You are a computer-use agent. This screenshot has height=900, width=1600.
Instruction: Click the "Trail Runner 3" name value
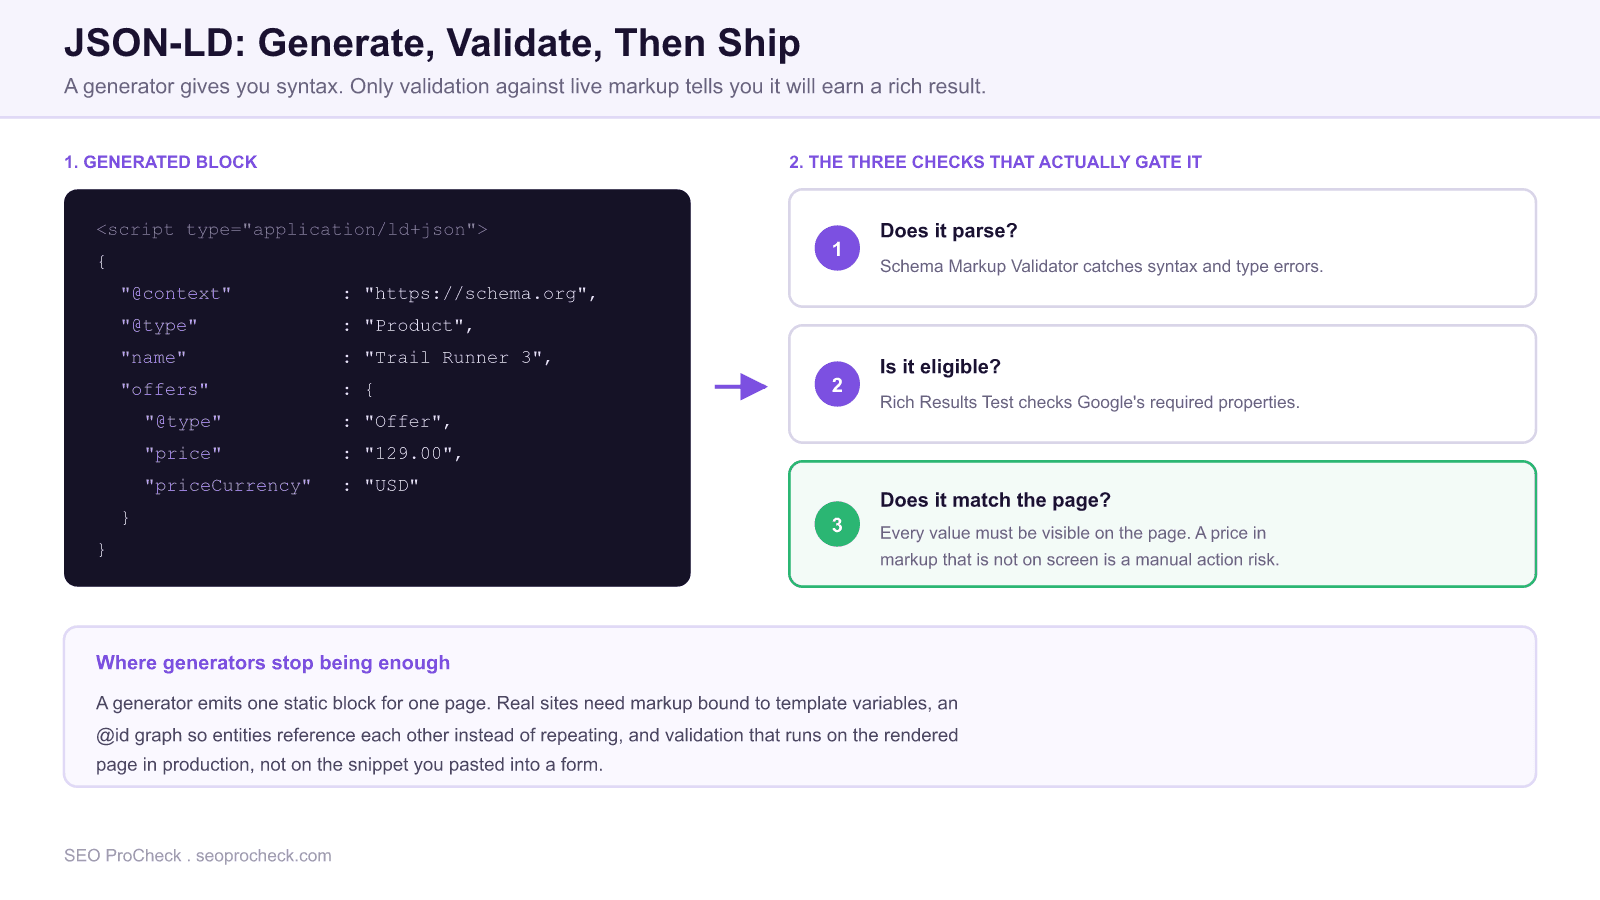pyautogui.click(x=458, y=358)
